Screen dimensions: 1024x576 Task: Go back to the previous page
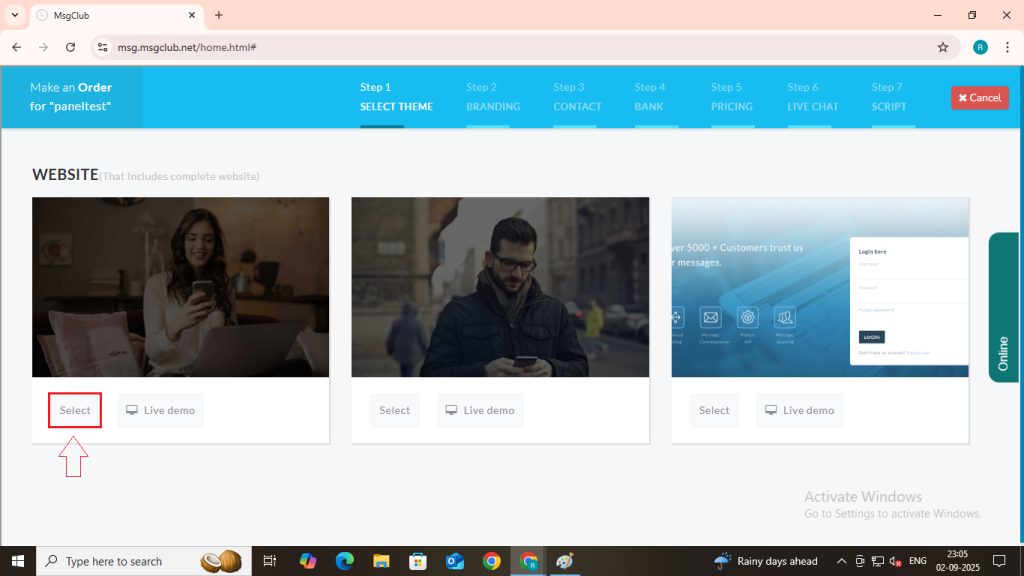[x=16, y=47]
